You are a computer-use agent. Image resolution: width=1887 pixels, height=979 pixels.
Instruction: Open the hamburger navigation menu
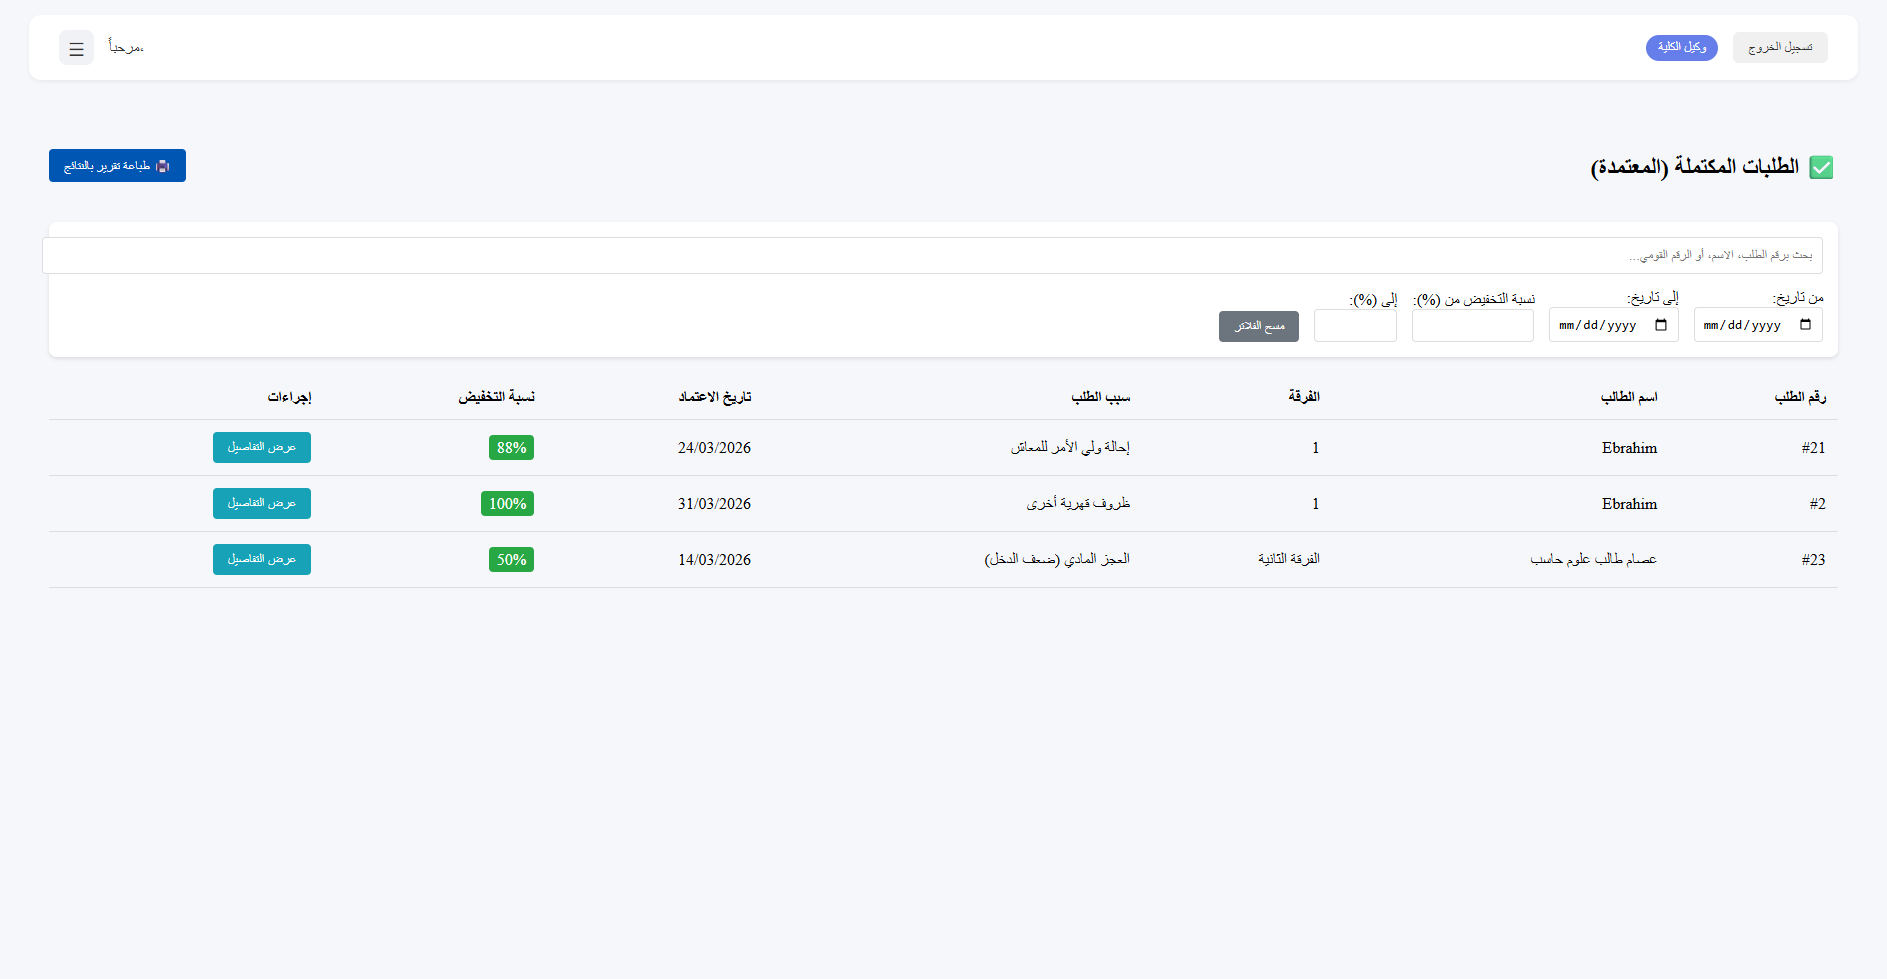(x=76, y=48)
